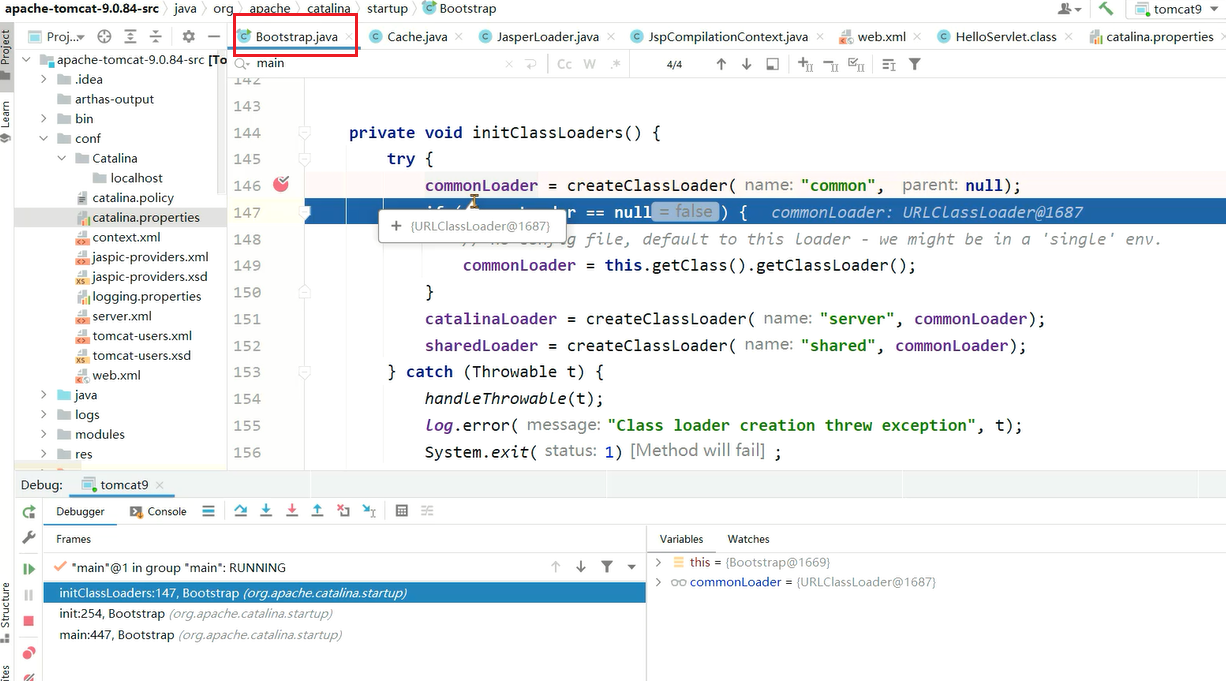This screenshot has height=681, width=1226.
Task: Expand commonLoader variable in Variables panel
Action: [658, 582]
